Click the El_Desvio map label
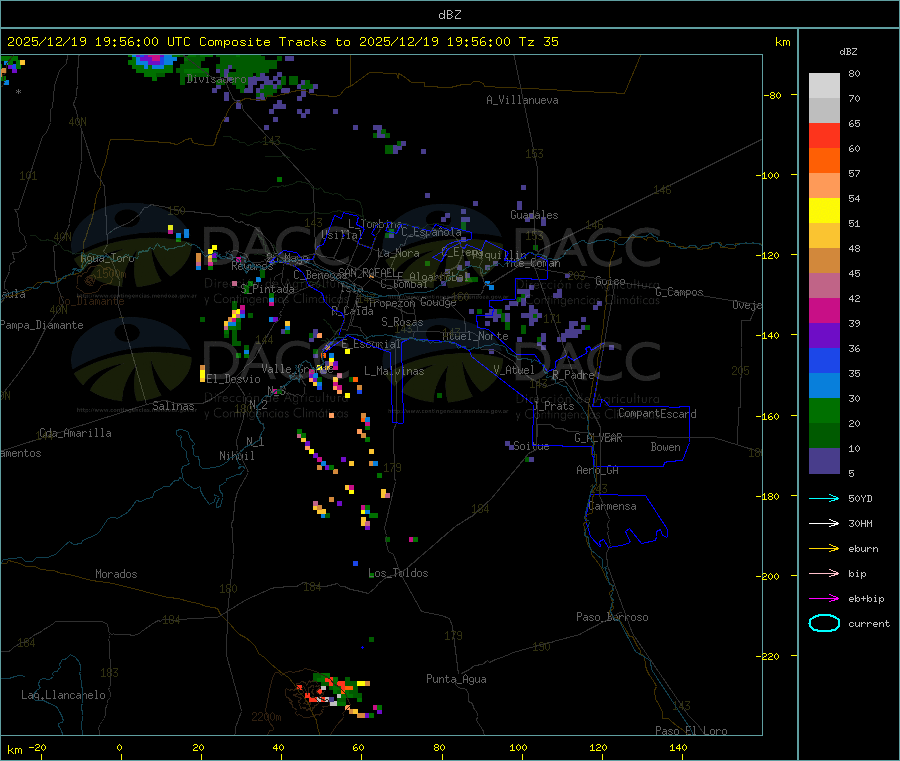Viewport: 900px width, 761px height. [x=234, y=379]
